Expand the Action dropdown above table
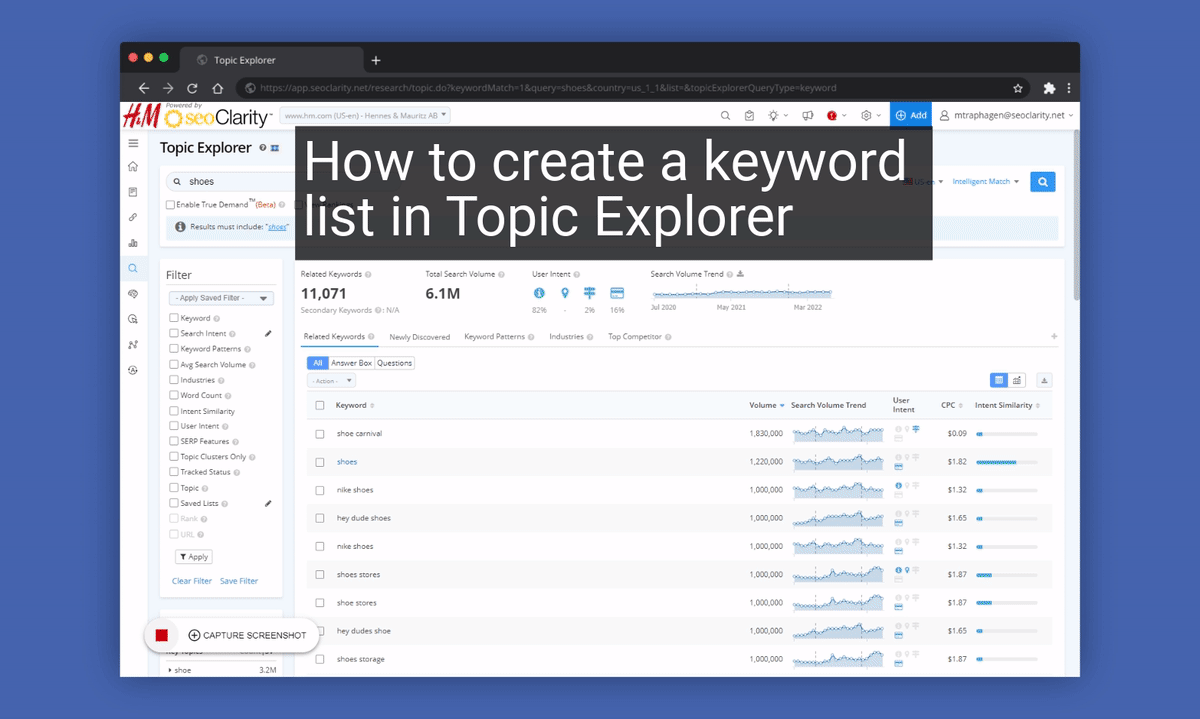Image resolution: width=1200 pixels, height=719 pixels. coord(331,381)
